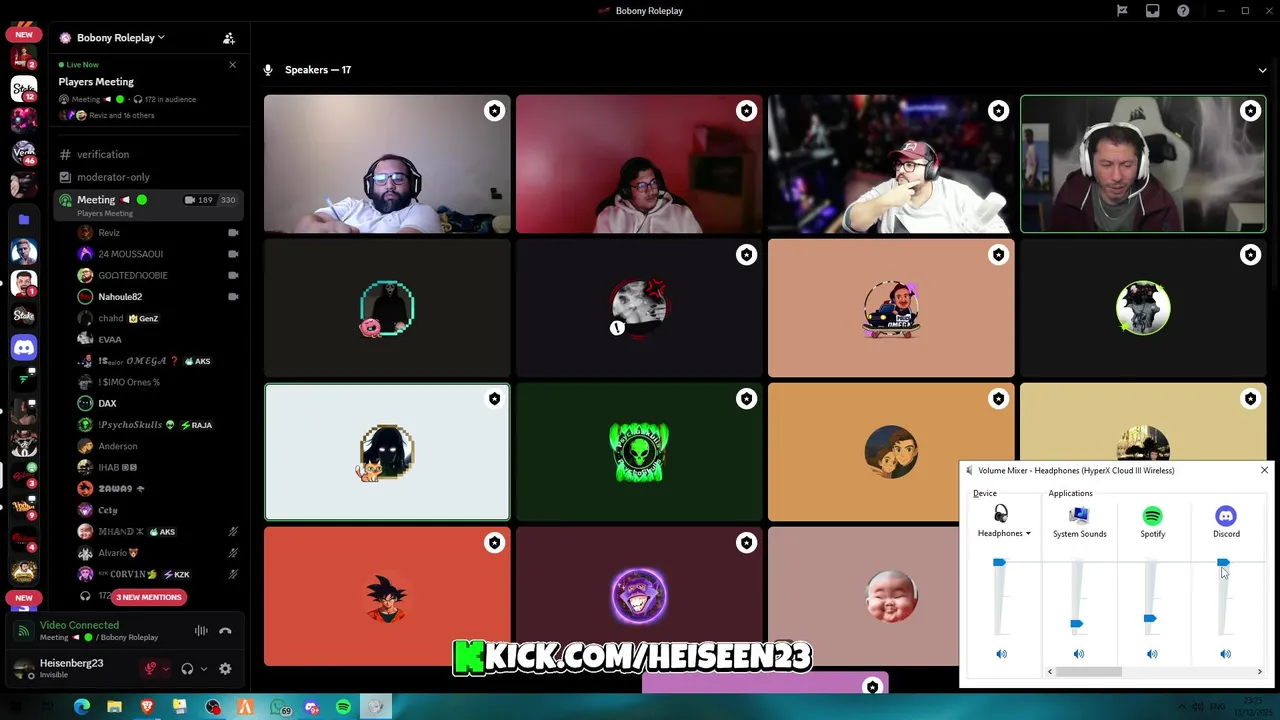Open headphone output options arrow

[x=204, y=669]
